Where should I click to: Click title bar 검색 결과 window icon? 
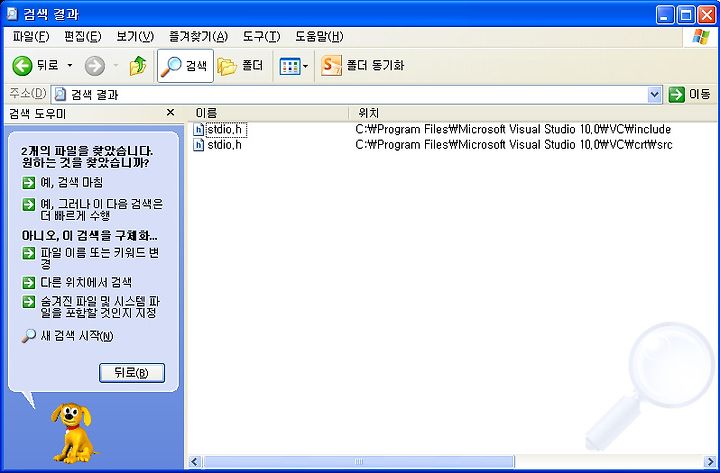(x=11, y=14)
